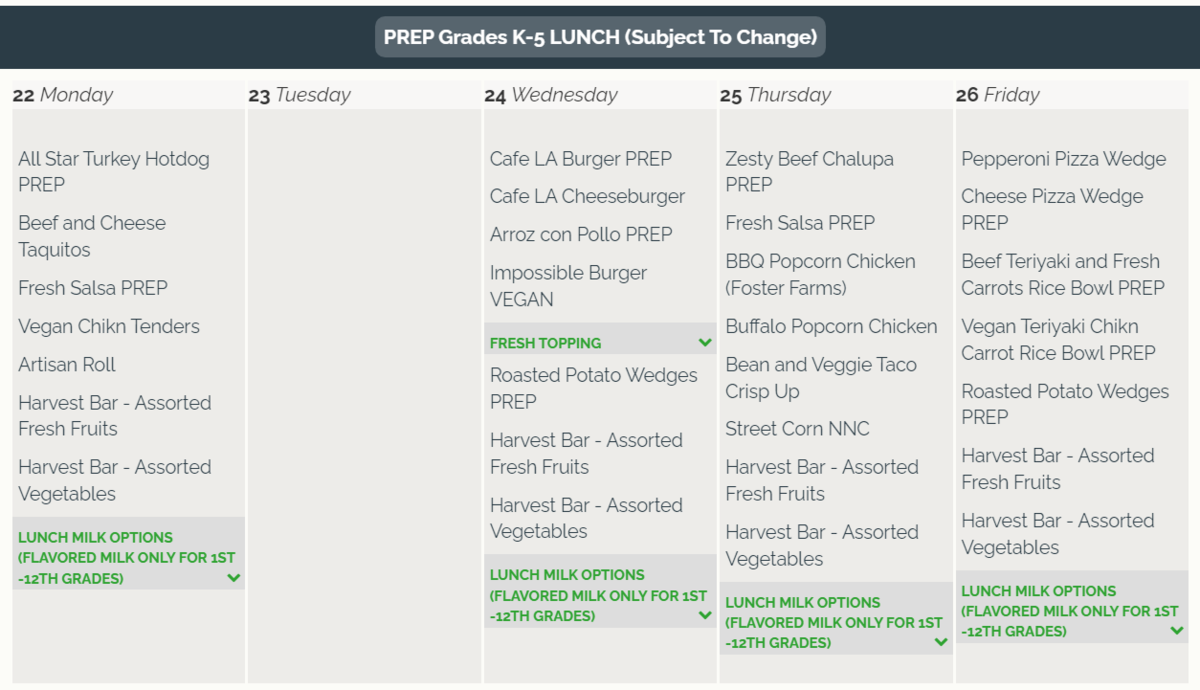Click Impossible Burger VEGAN entry
This screenshot has height=690, width=1200.
click(x=568, y=286)
